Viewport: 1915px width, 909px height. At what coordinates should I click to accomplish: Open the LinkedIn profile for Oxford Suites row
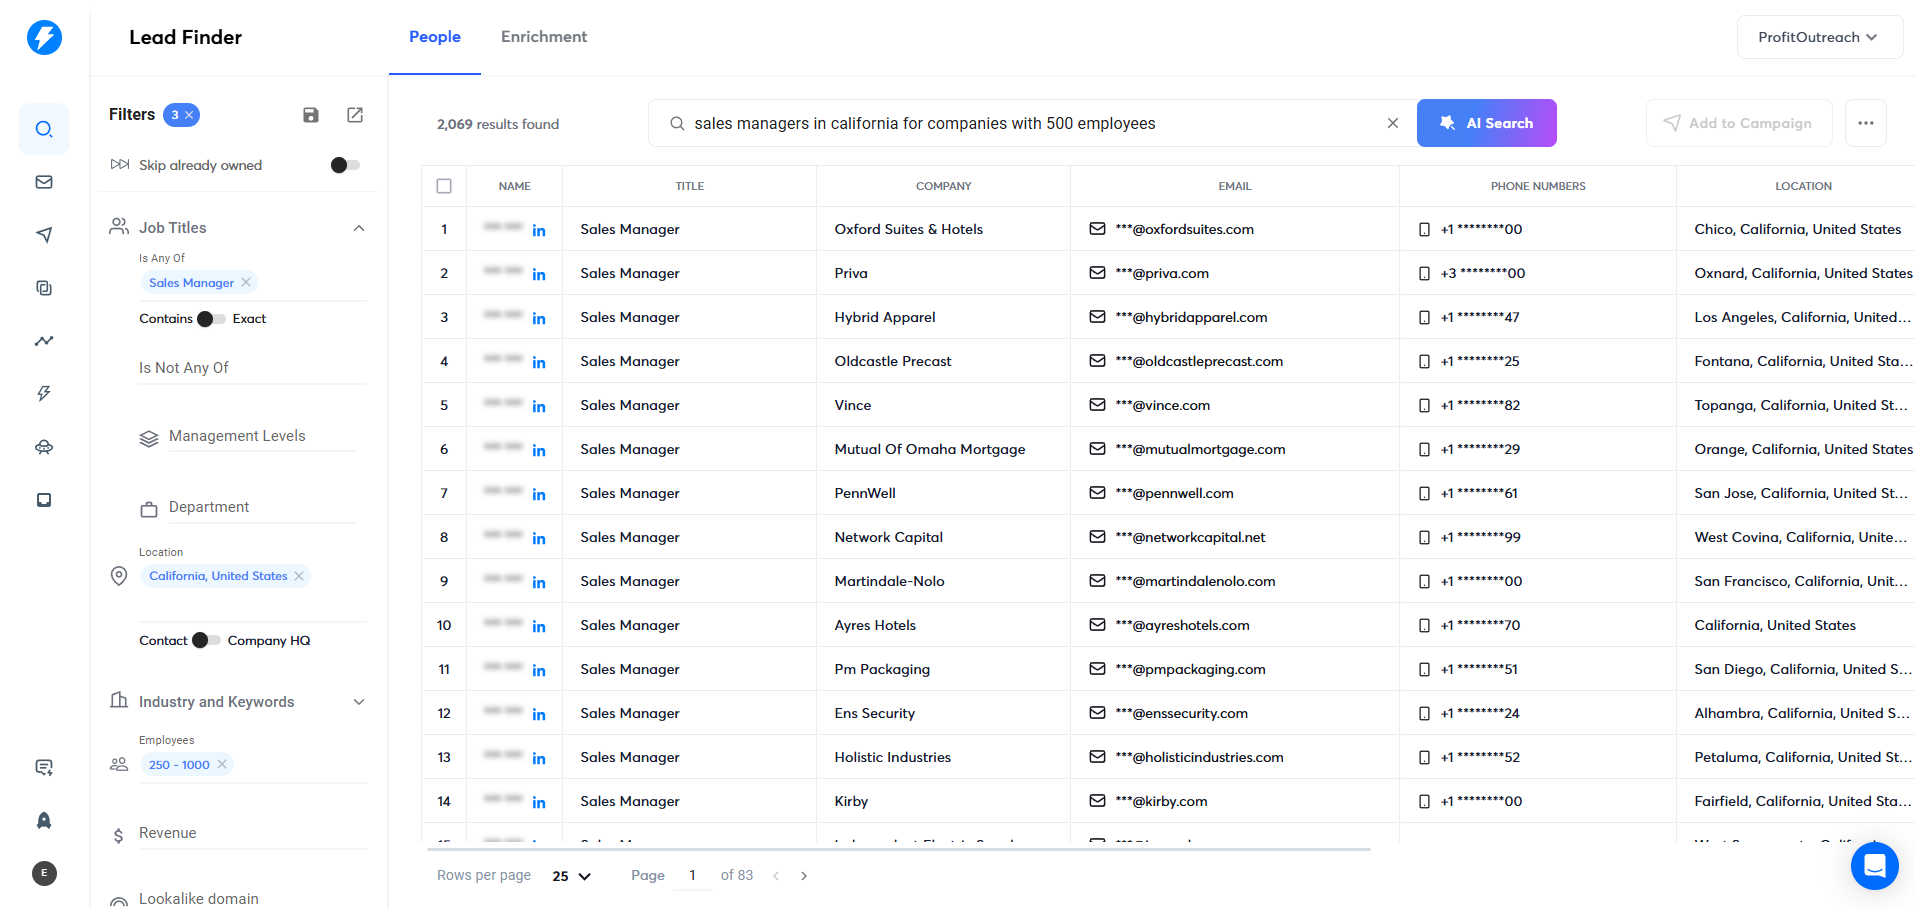point(539,229)
